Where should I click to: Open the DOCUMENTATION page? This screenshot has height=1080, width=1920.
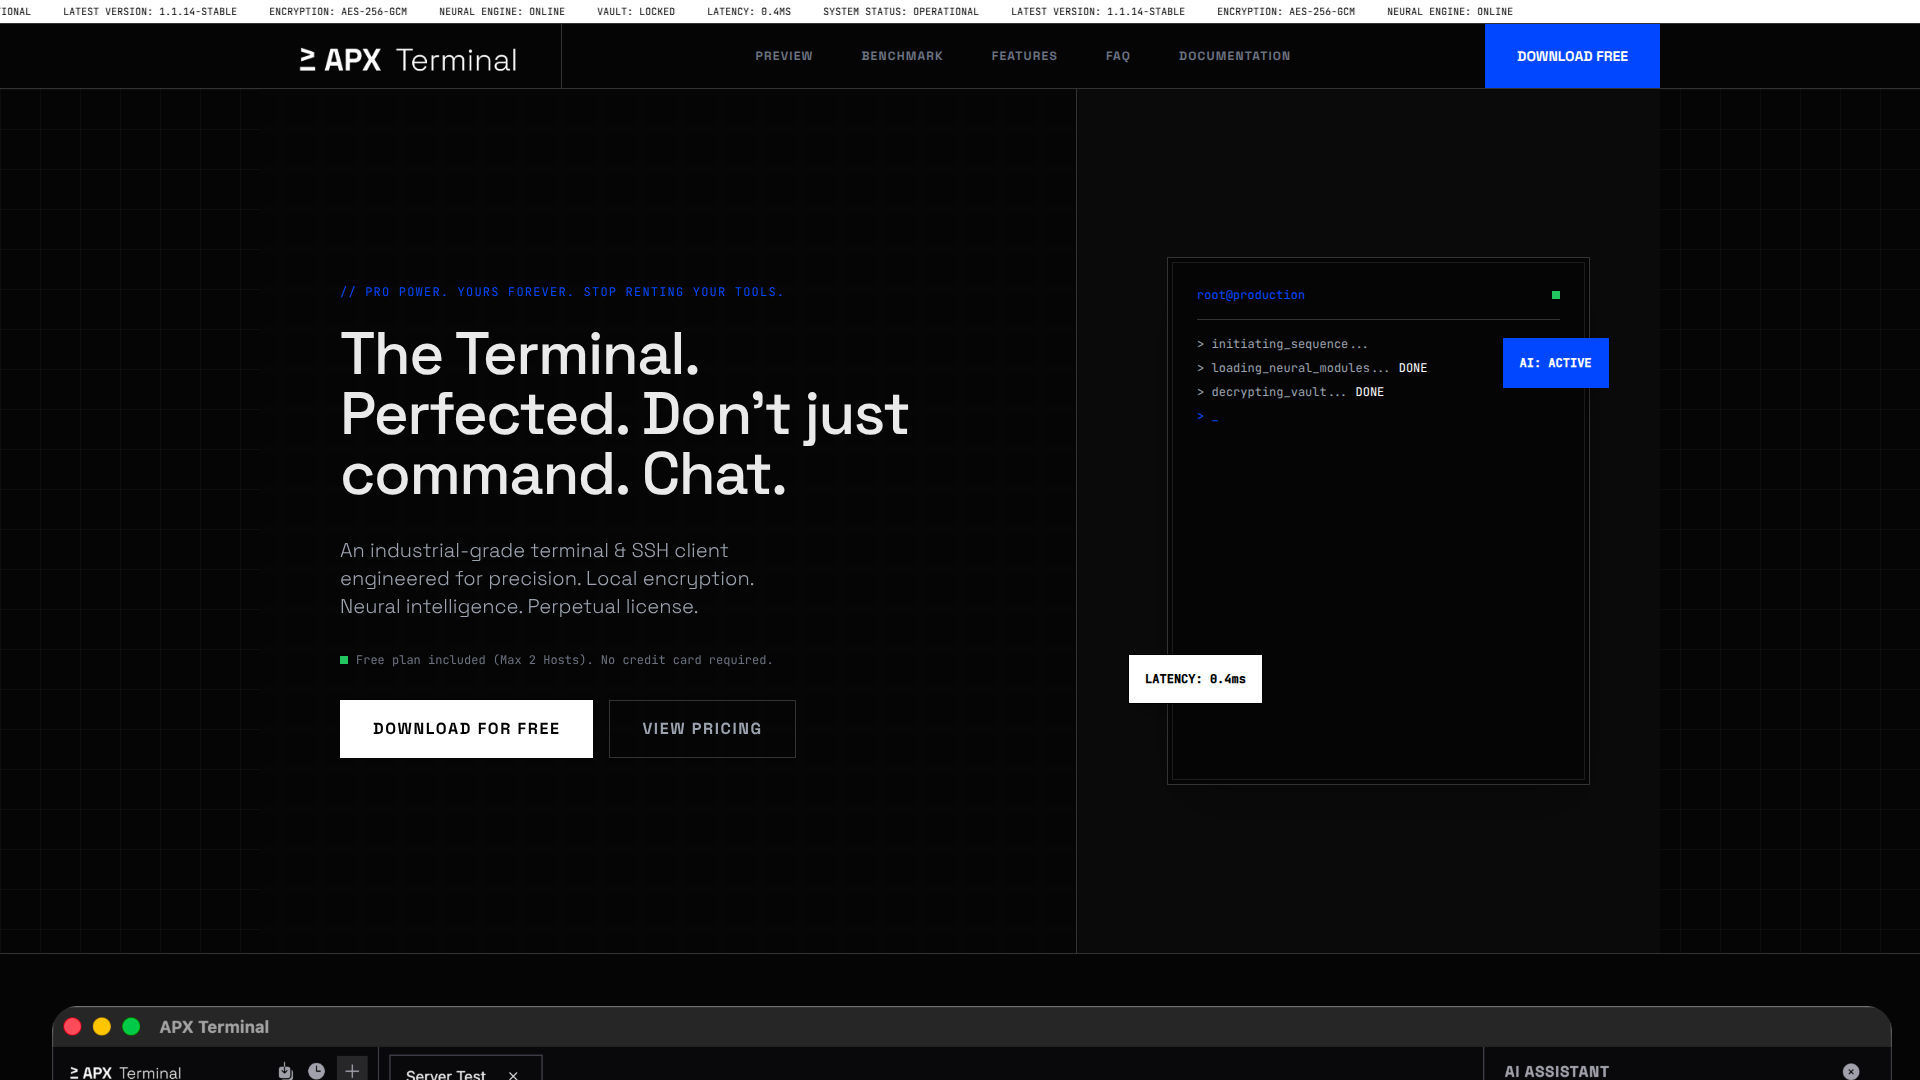[x=1234, y=56]
